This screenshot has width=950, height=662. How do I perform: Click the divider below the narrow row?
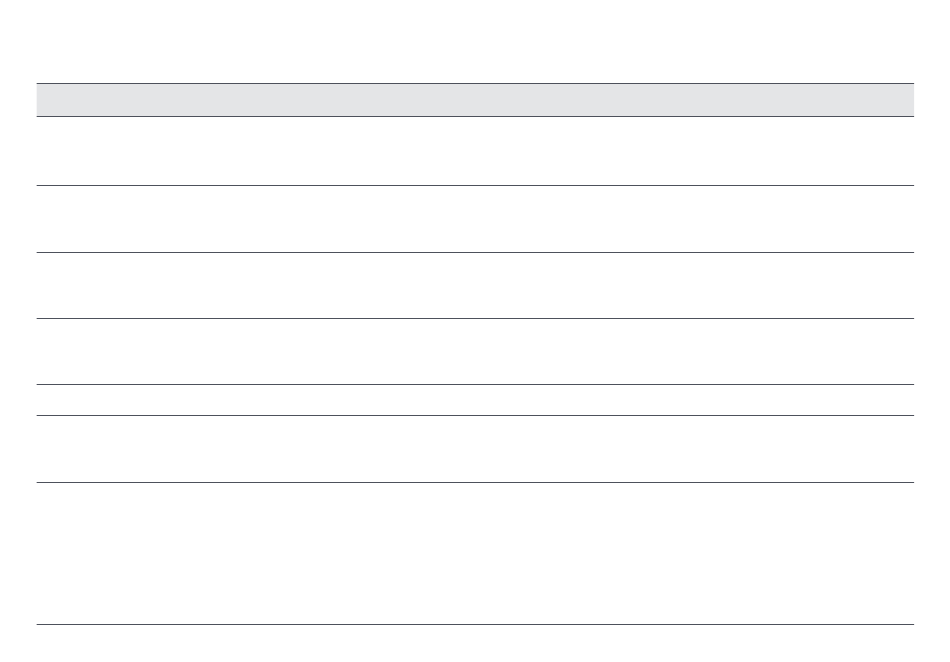coord(475,415)
